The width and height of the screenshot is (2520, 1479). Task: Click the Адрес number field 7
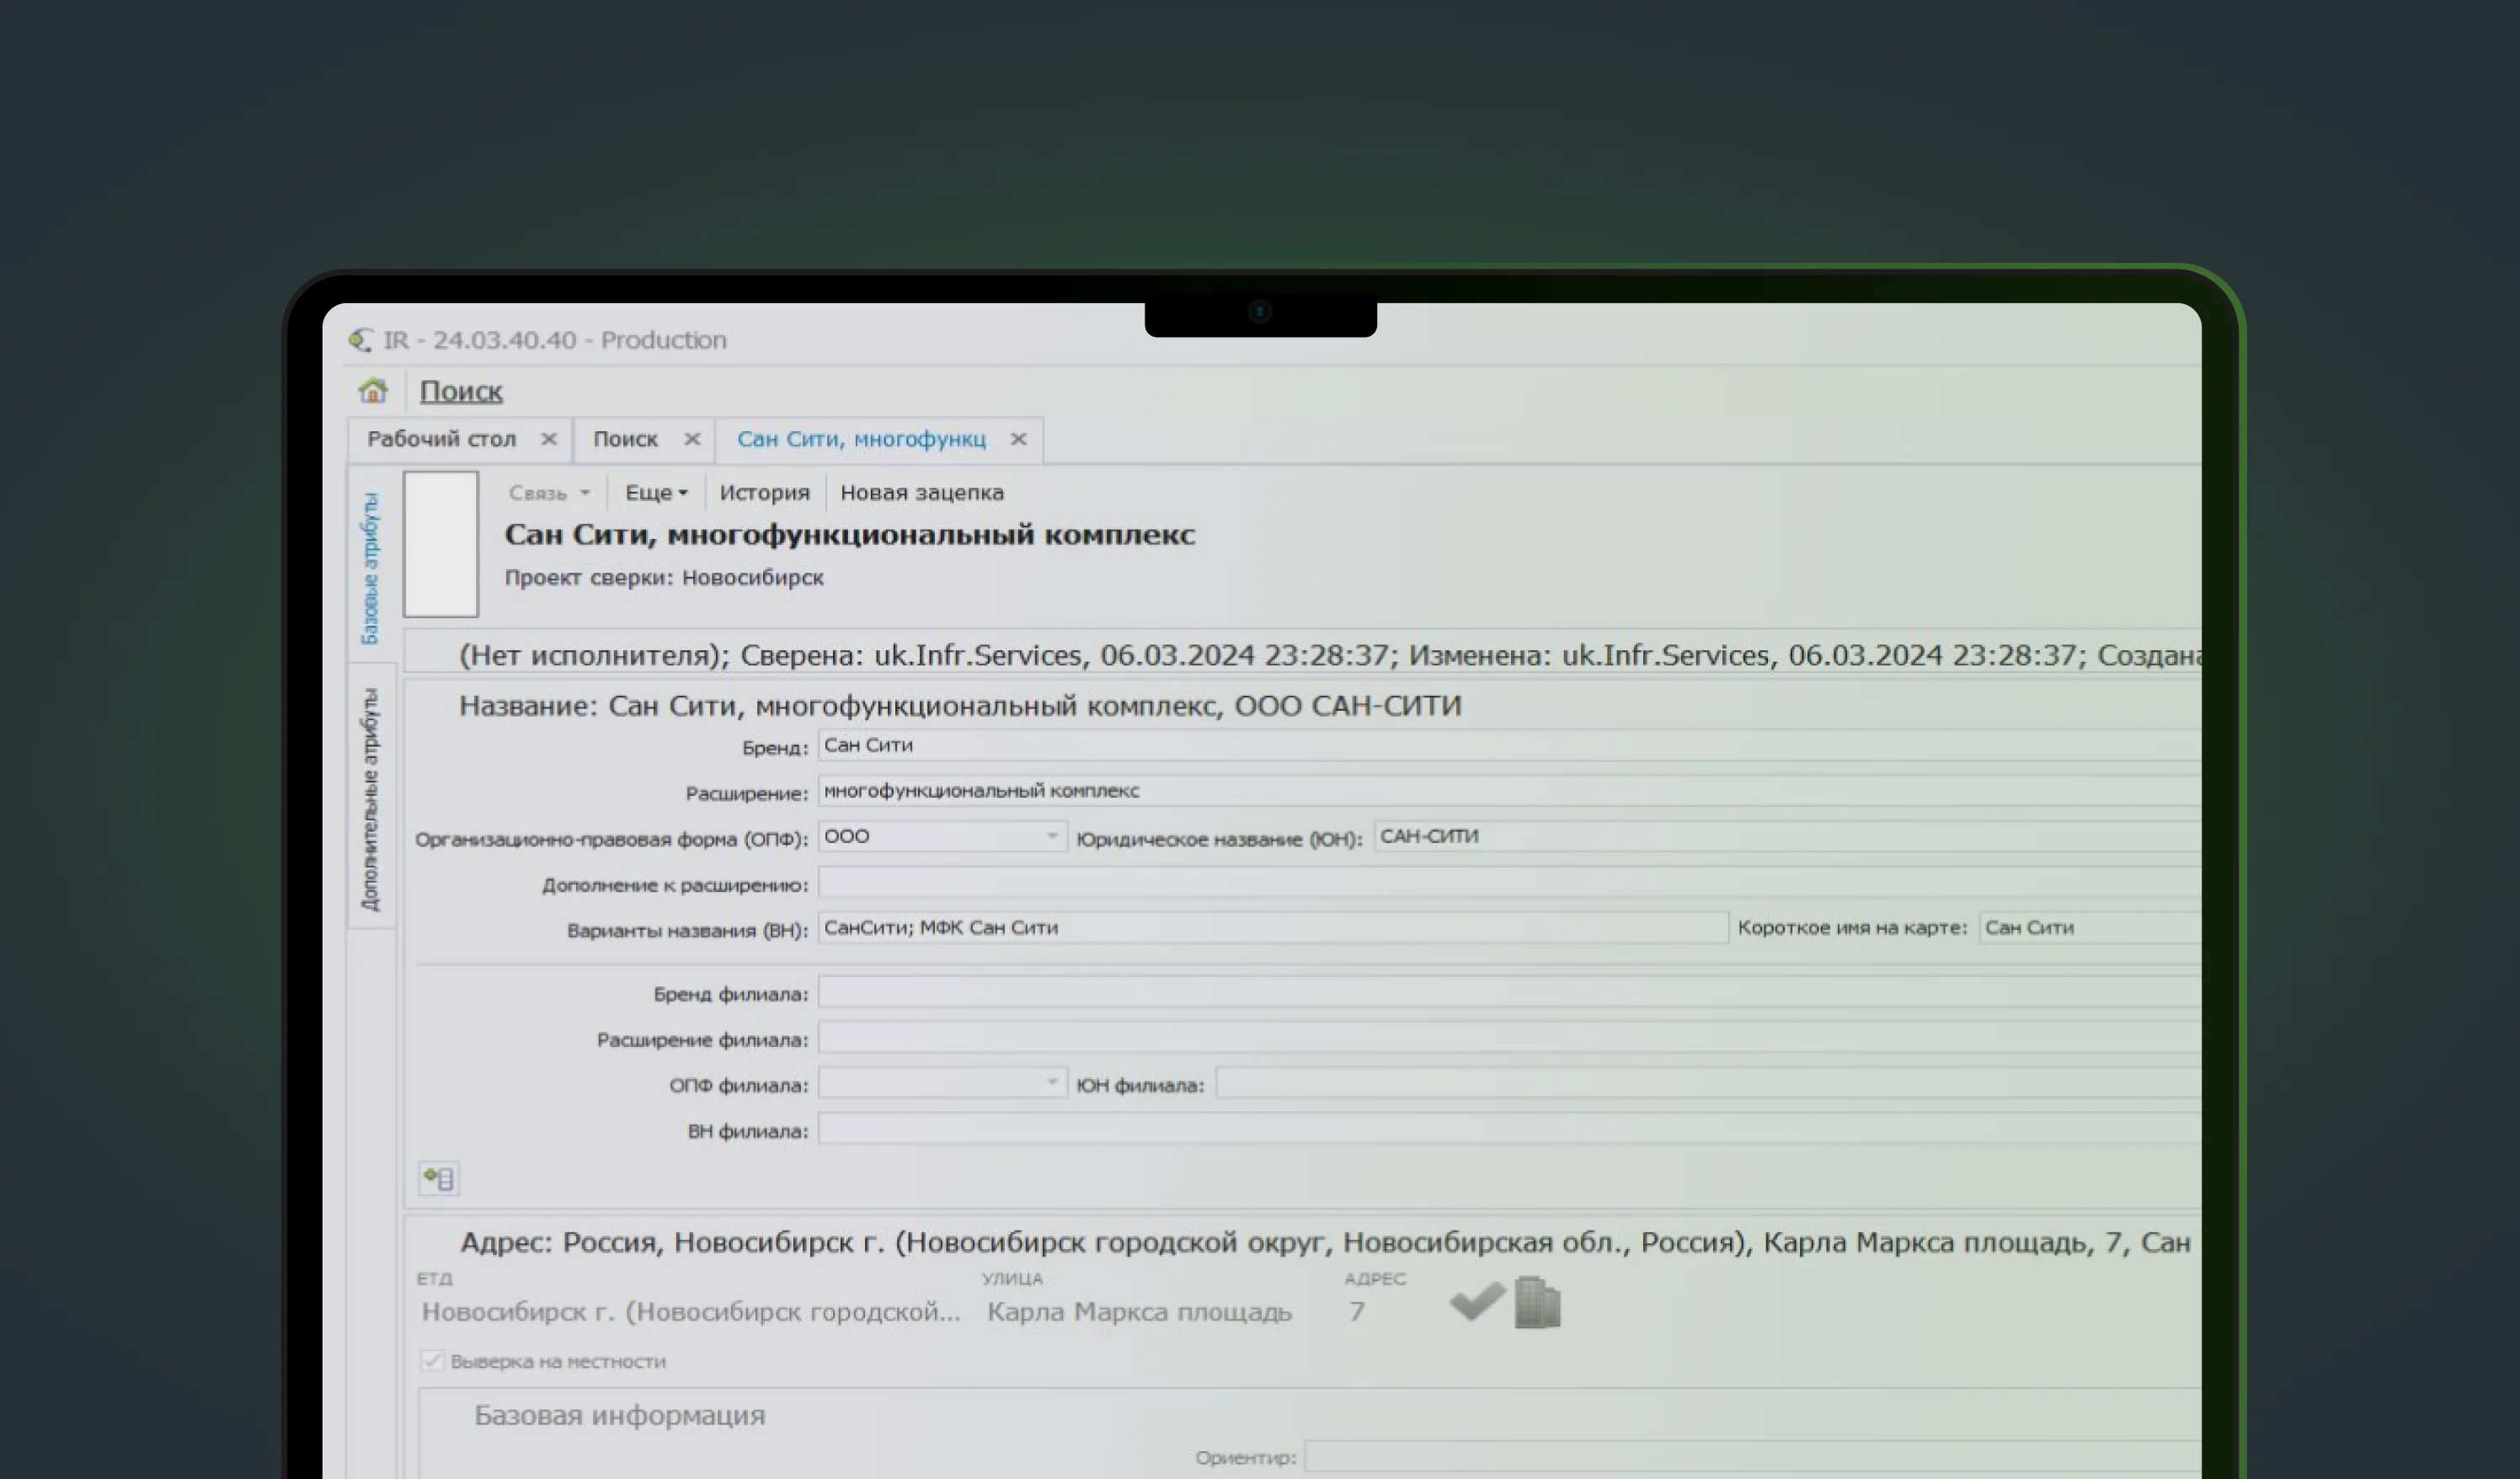(x=1357, y=1312)
